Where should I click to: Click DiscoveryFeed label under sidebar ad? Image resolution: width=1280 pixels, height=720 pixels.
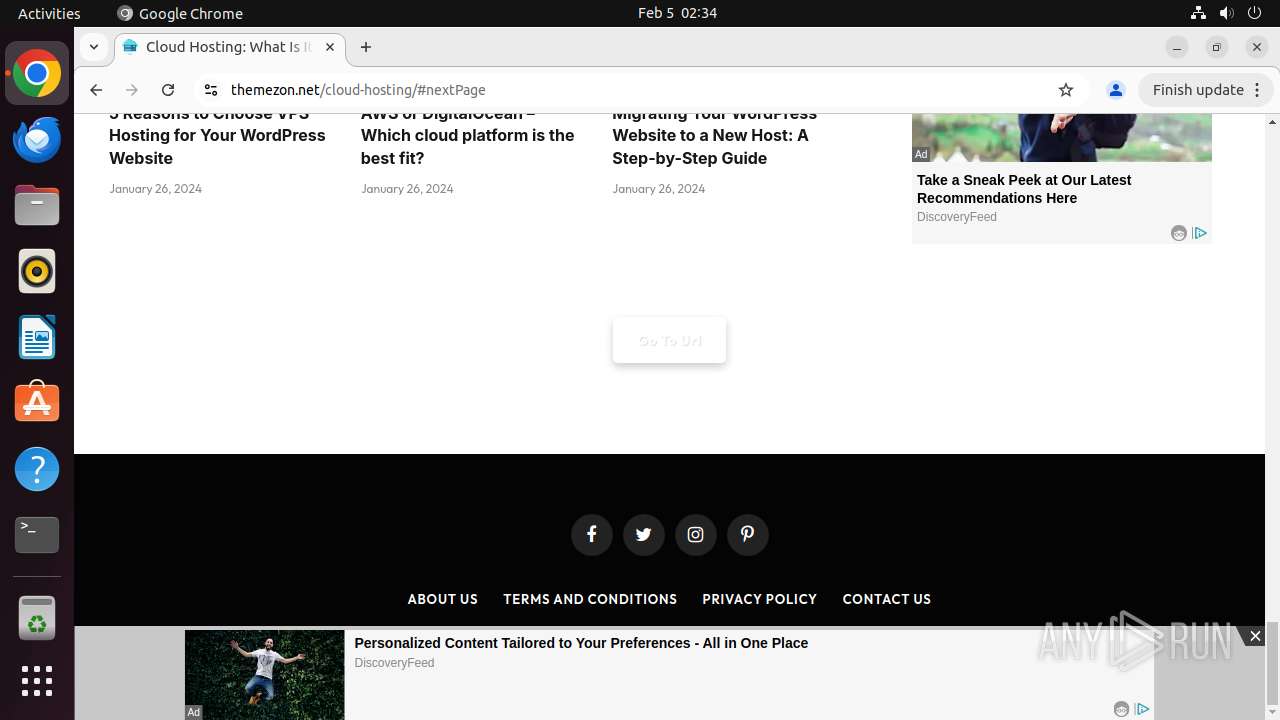[x=956, y=217]
